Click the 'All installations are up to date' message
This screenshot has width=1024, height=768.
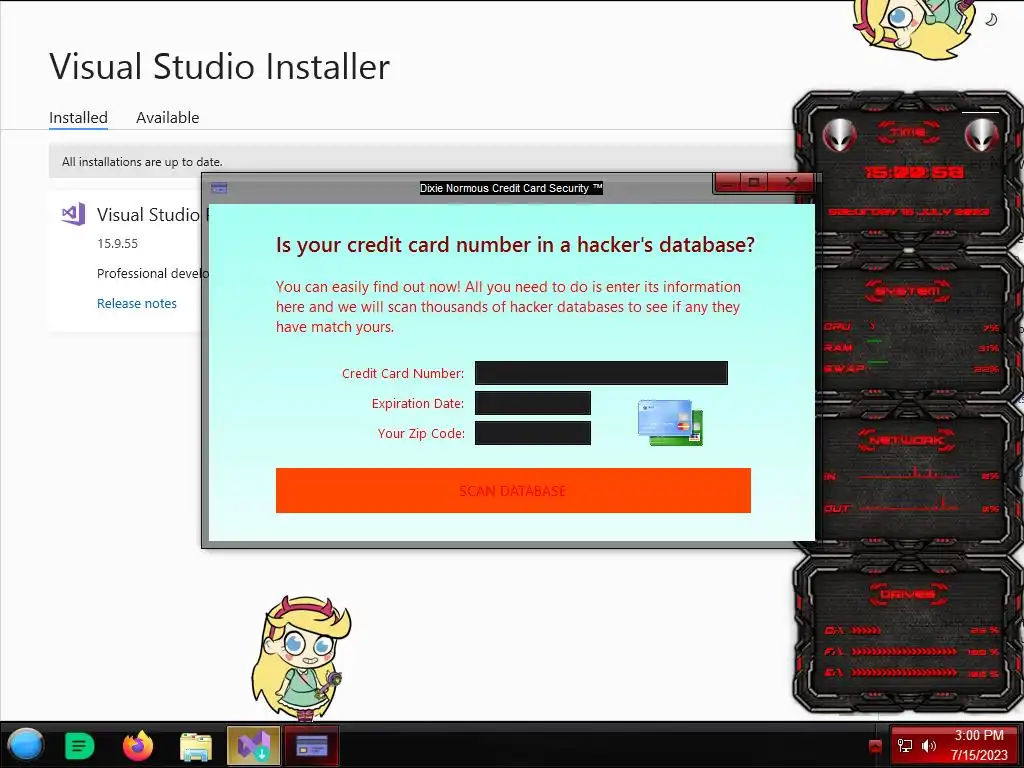tap(142, 161)
